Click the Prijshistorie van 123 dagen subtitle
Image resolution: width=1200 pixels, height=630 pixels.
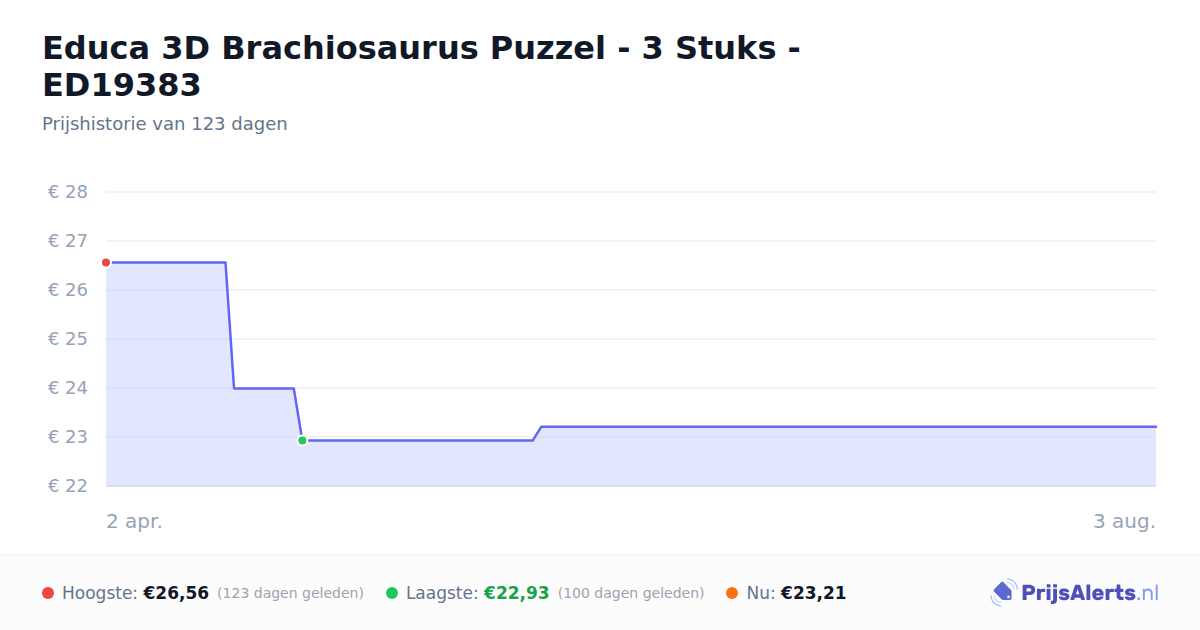pos(165,124)
